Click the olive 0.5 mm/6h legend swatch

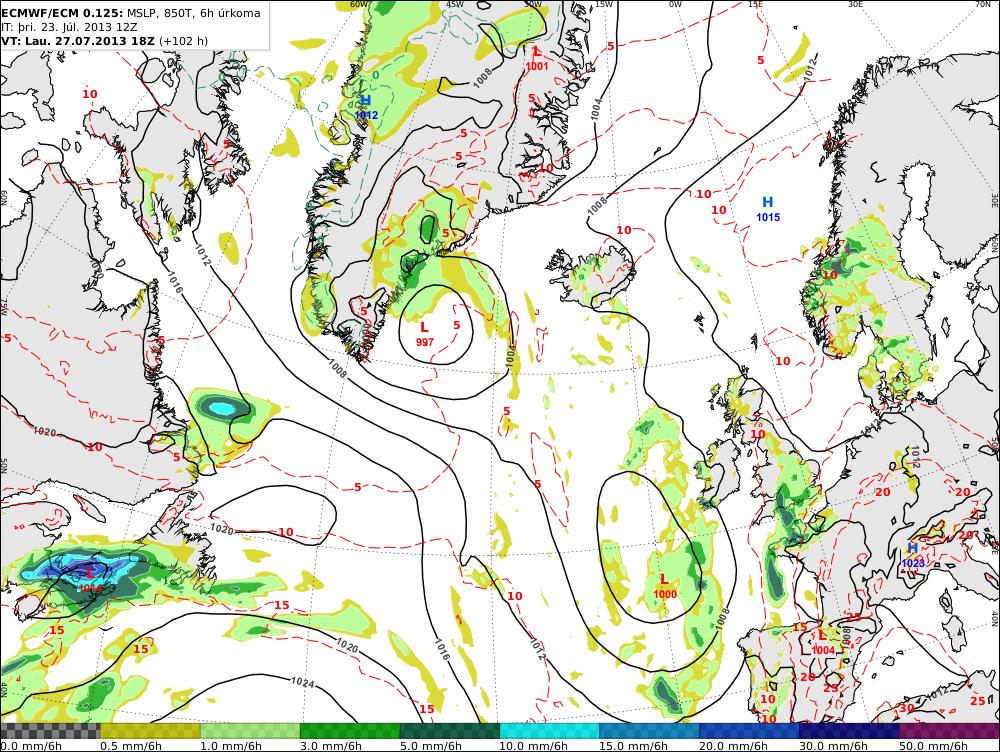(151, 731)
